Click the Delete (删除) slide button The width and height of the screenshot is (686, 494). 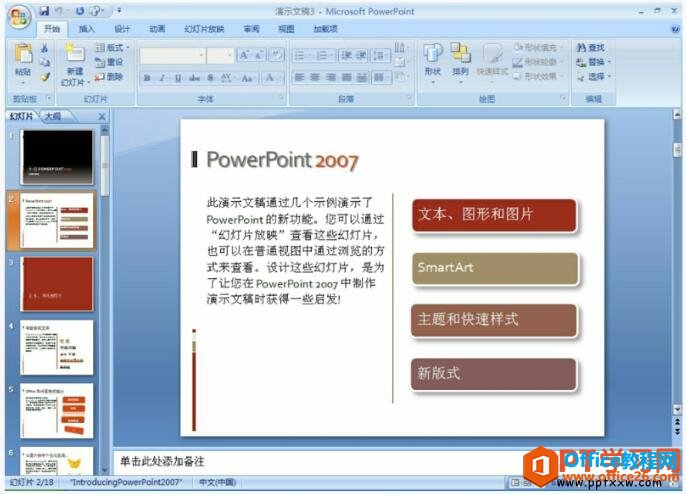tap(109, 77)
